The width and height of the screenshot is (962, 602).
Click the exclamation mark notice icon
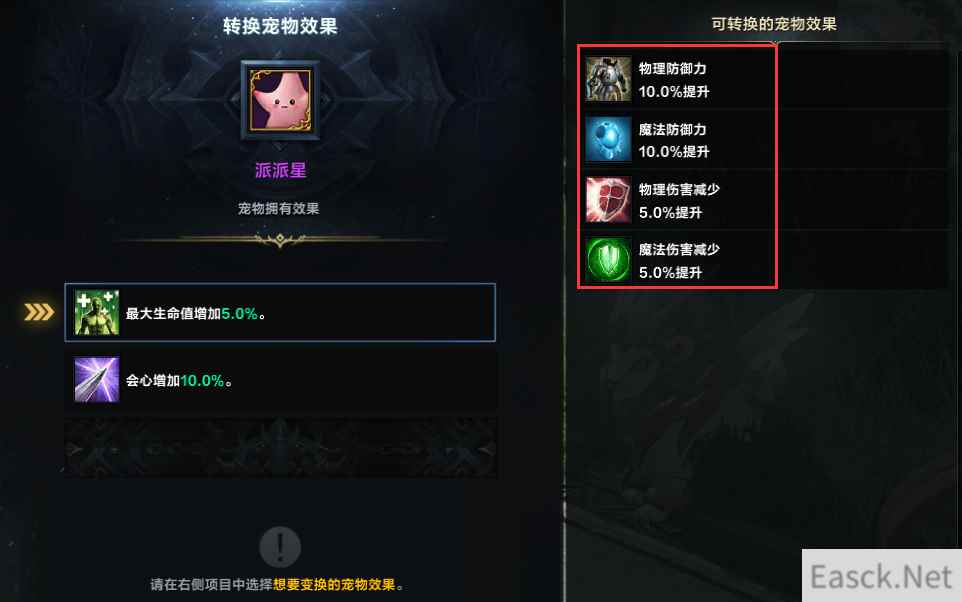tap(280, 546)
